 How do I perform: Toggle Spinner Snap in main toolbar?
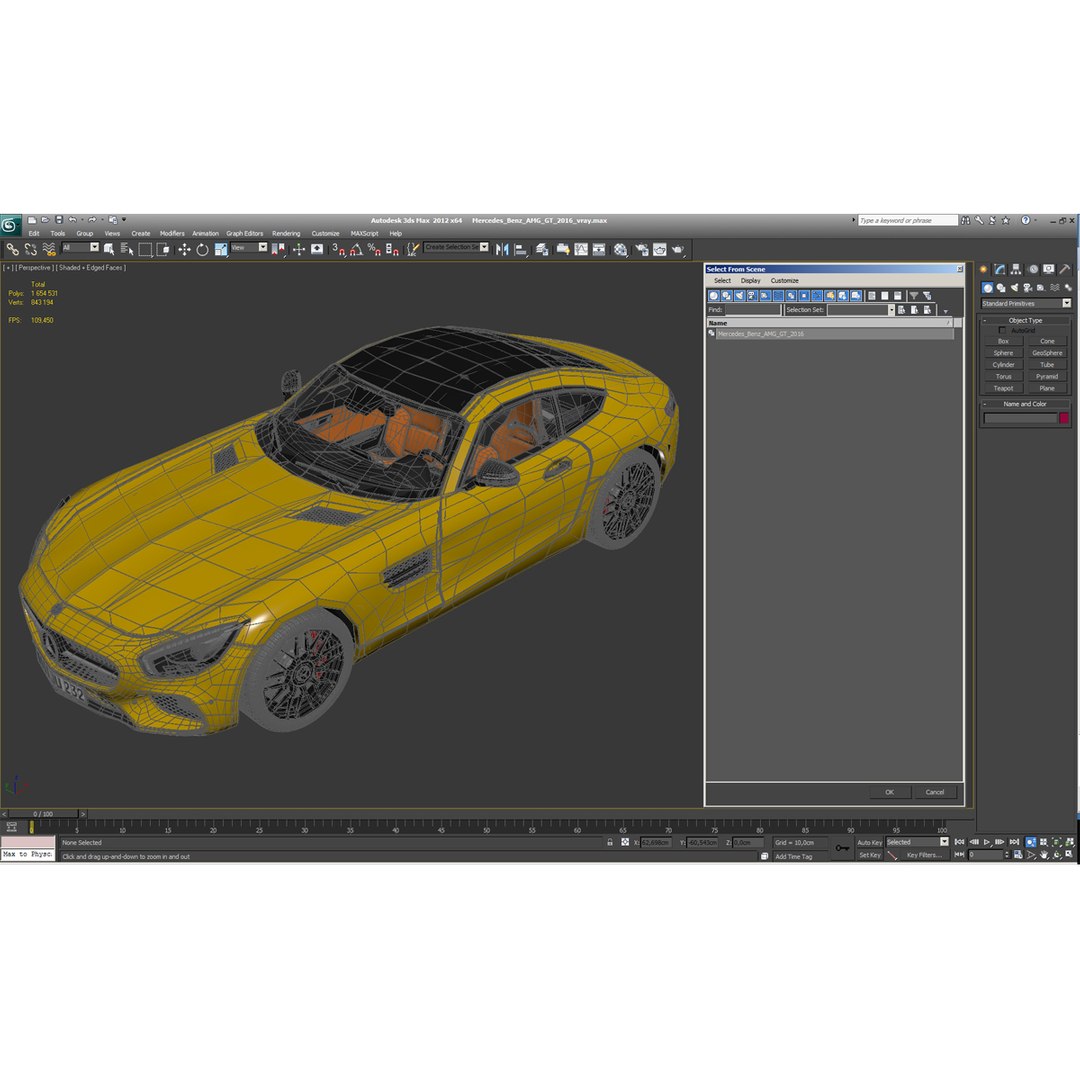point(392,249)
